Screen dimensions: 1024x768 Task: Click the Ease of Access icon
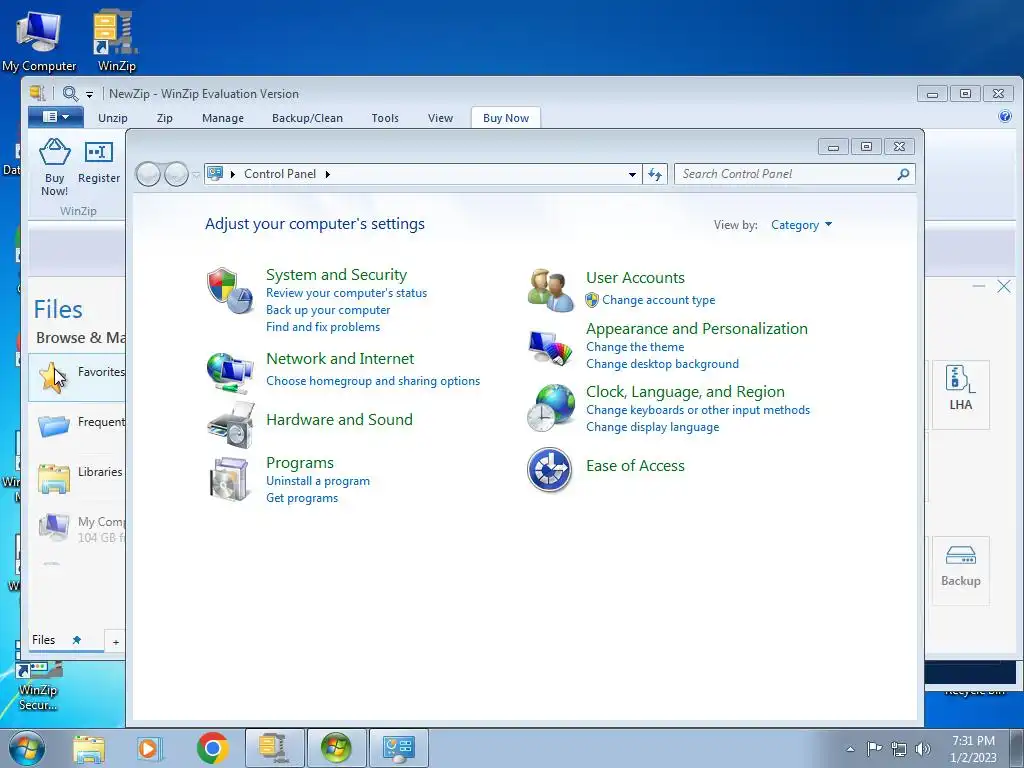(550, 470)
